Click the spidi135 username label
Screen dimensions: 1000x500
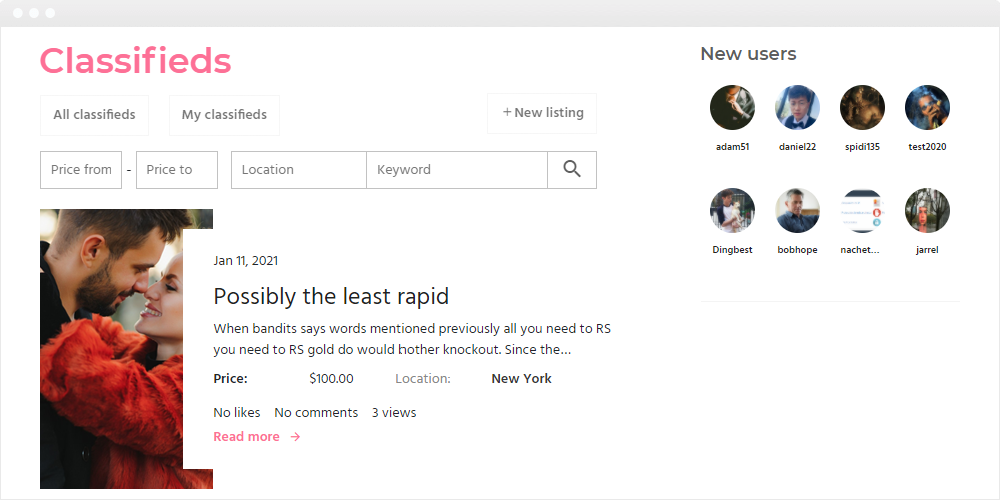(x=862, y=147)
